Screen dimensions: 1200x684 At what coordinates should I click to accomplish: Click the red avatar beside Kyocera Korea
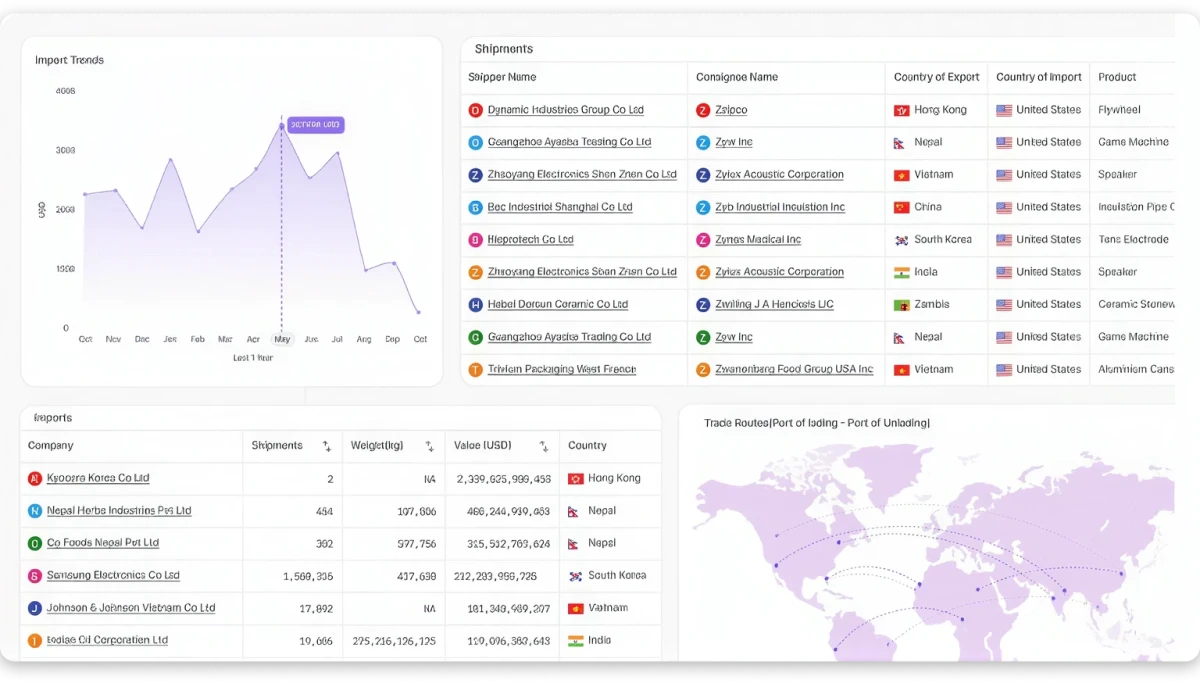(x=35, y=478)
